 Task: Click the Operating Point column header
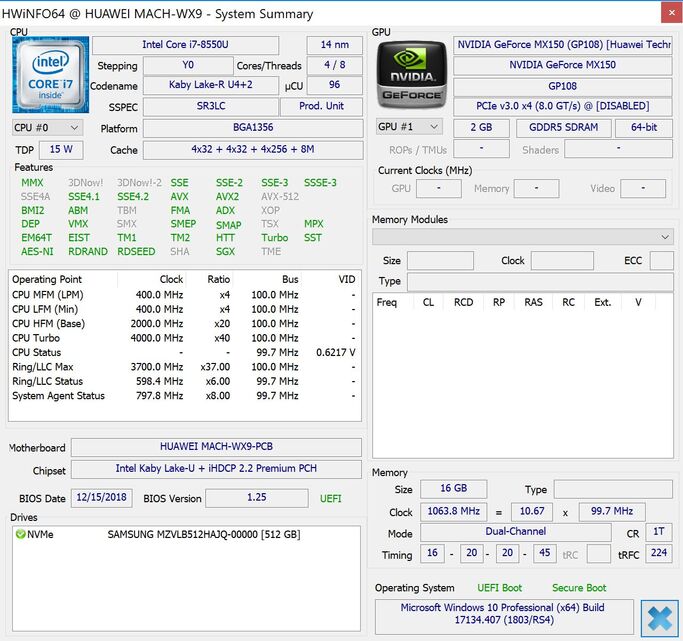pos(48,279)
